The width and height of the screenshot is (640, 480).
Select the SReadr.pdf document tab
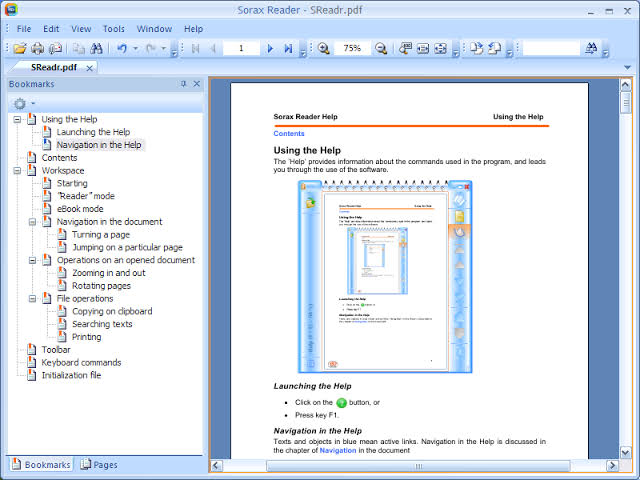(x=53, y=67)
